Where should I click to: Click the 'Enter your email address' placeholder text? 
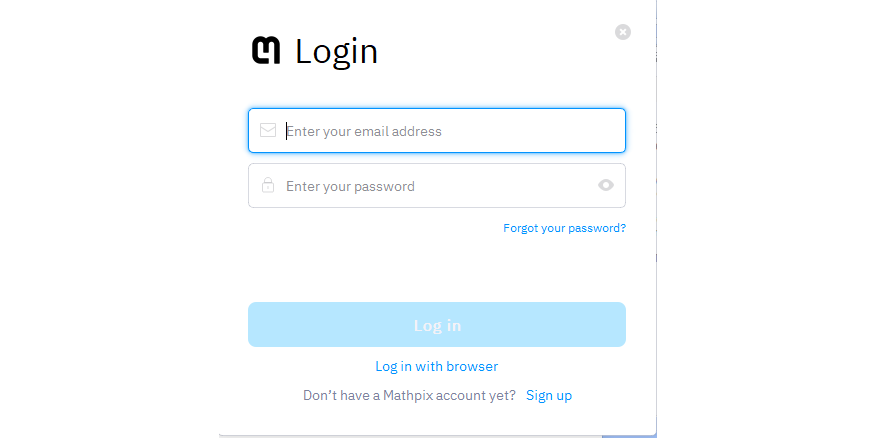click(364, 131)
